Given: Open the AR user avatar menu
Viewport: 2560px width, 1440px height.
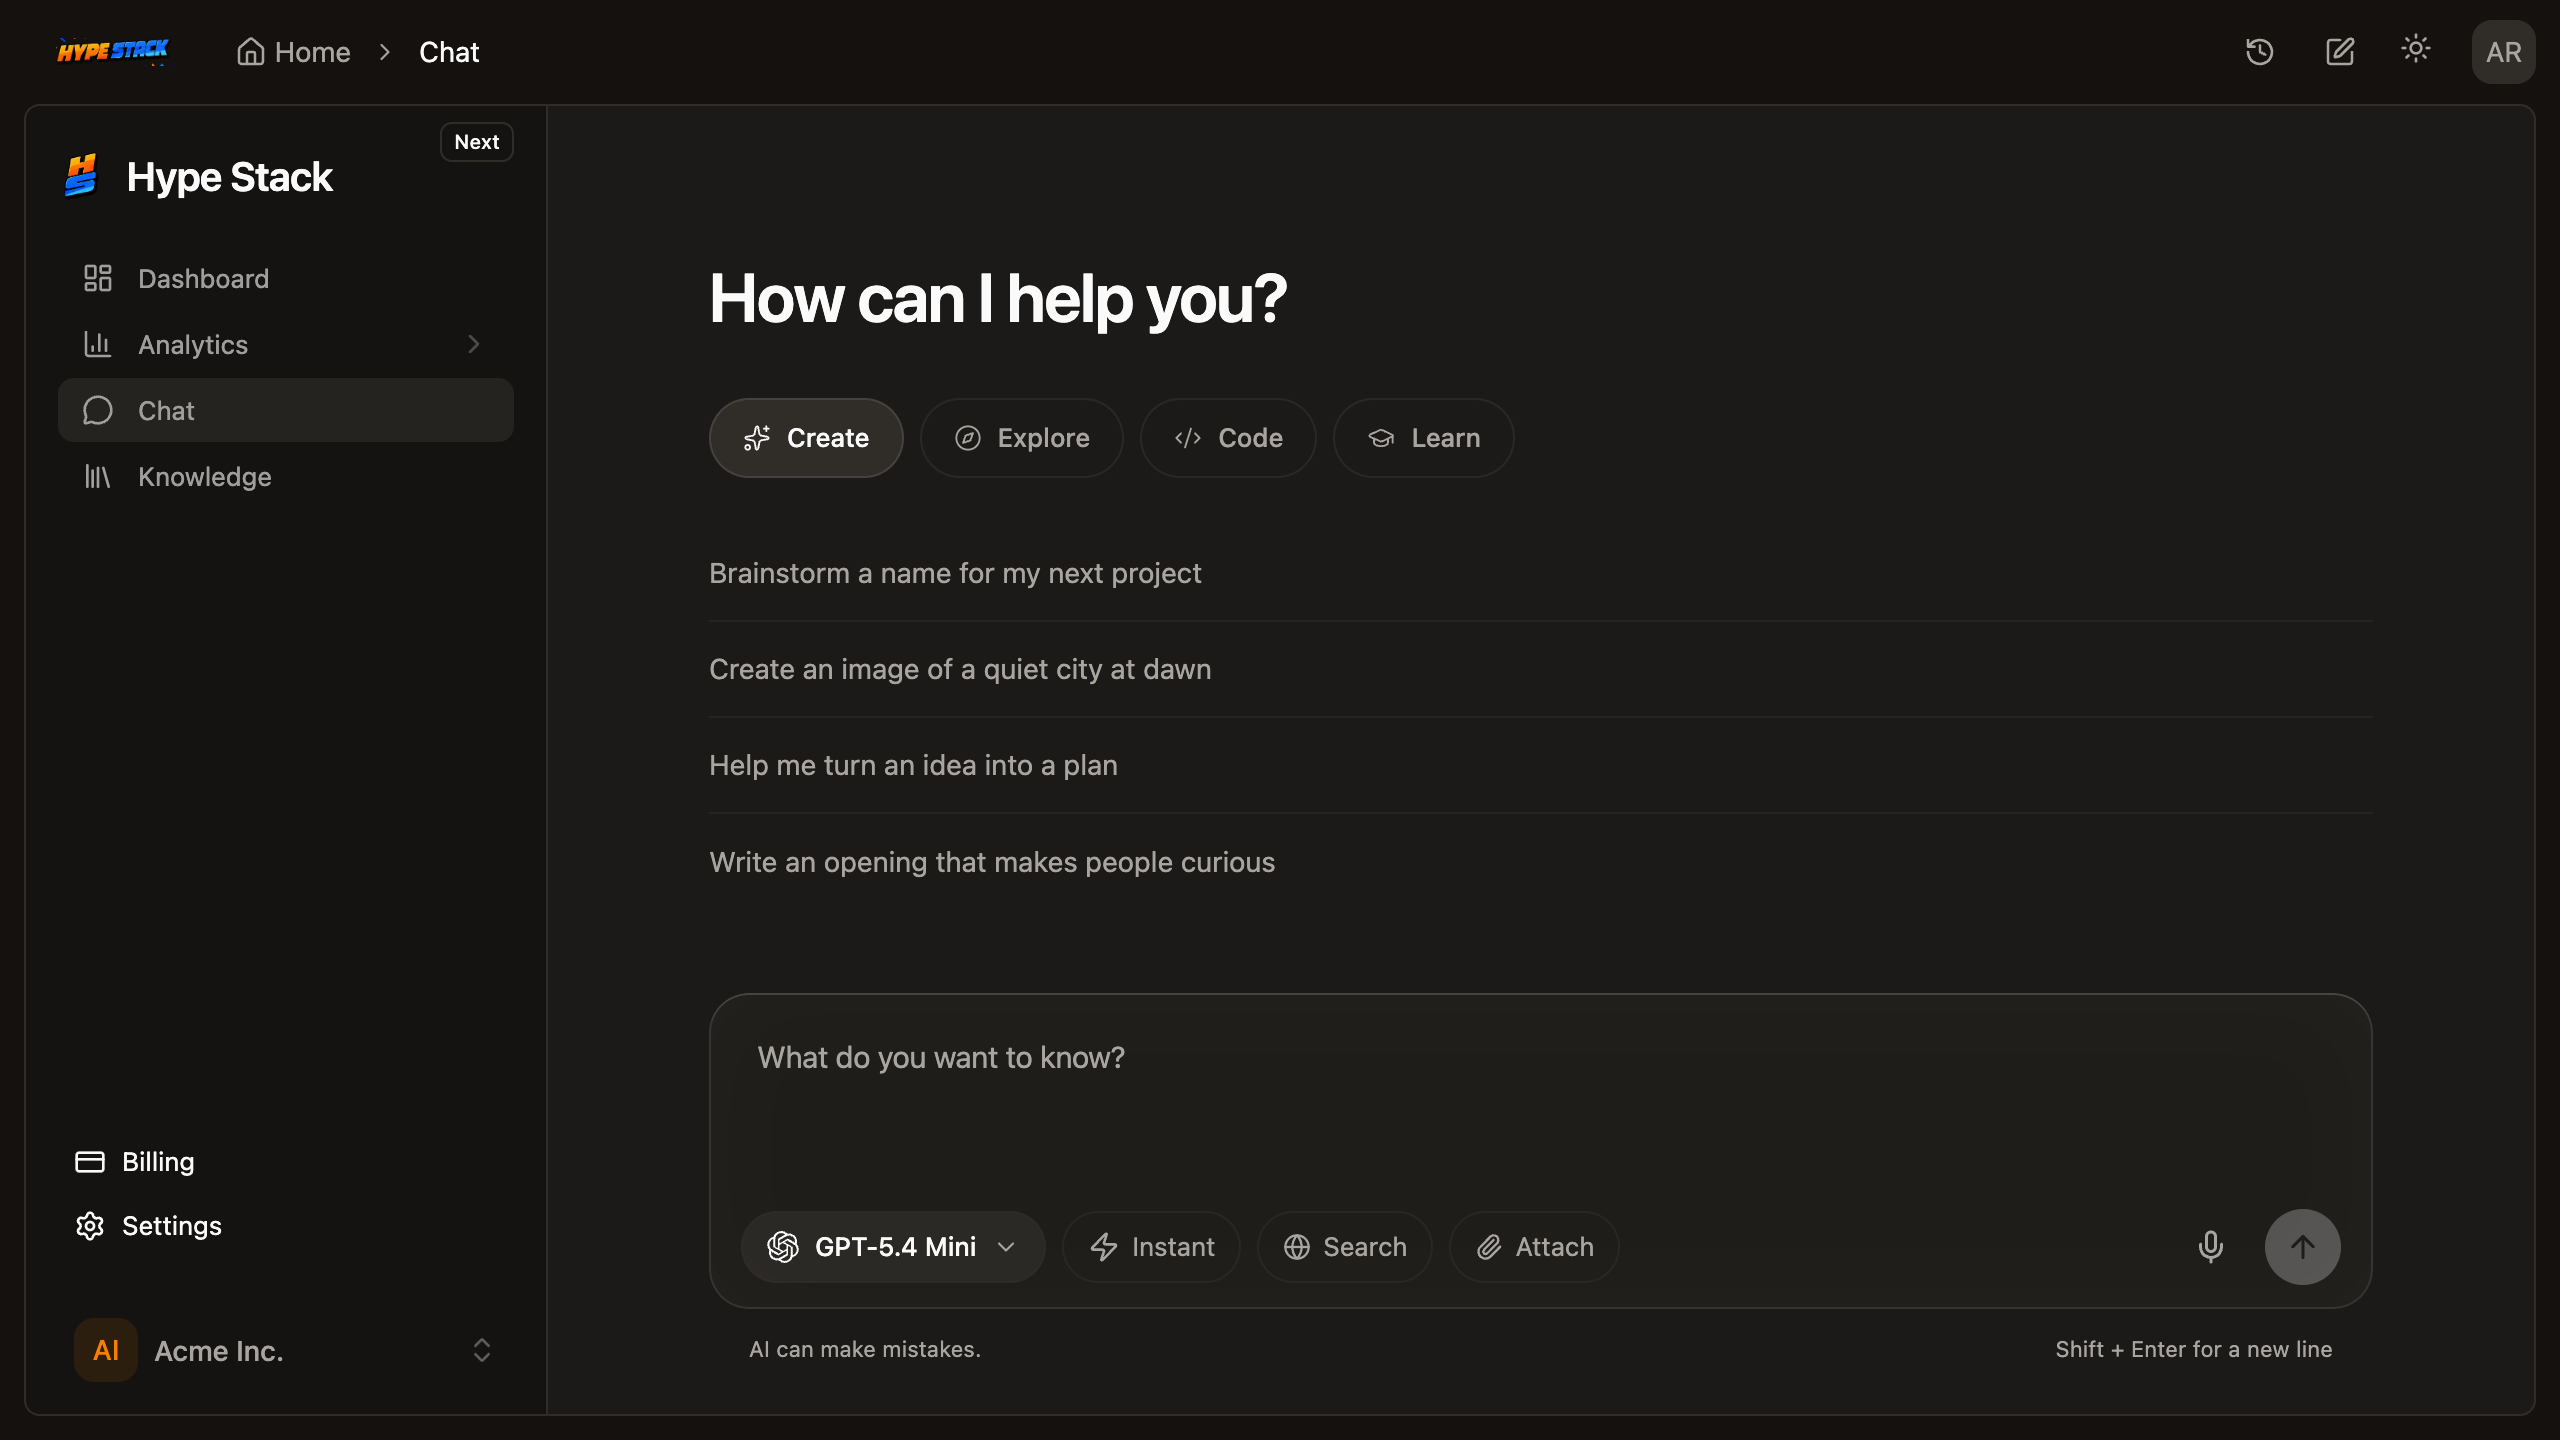Looking at the screenshot, I should tap(2503, 52).
